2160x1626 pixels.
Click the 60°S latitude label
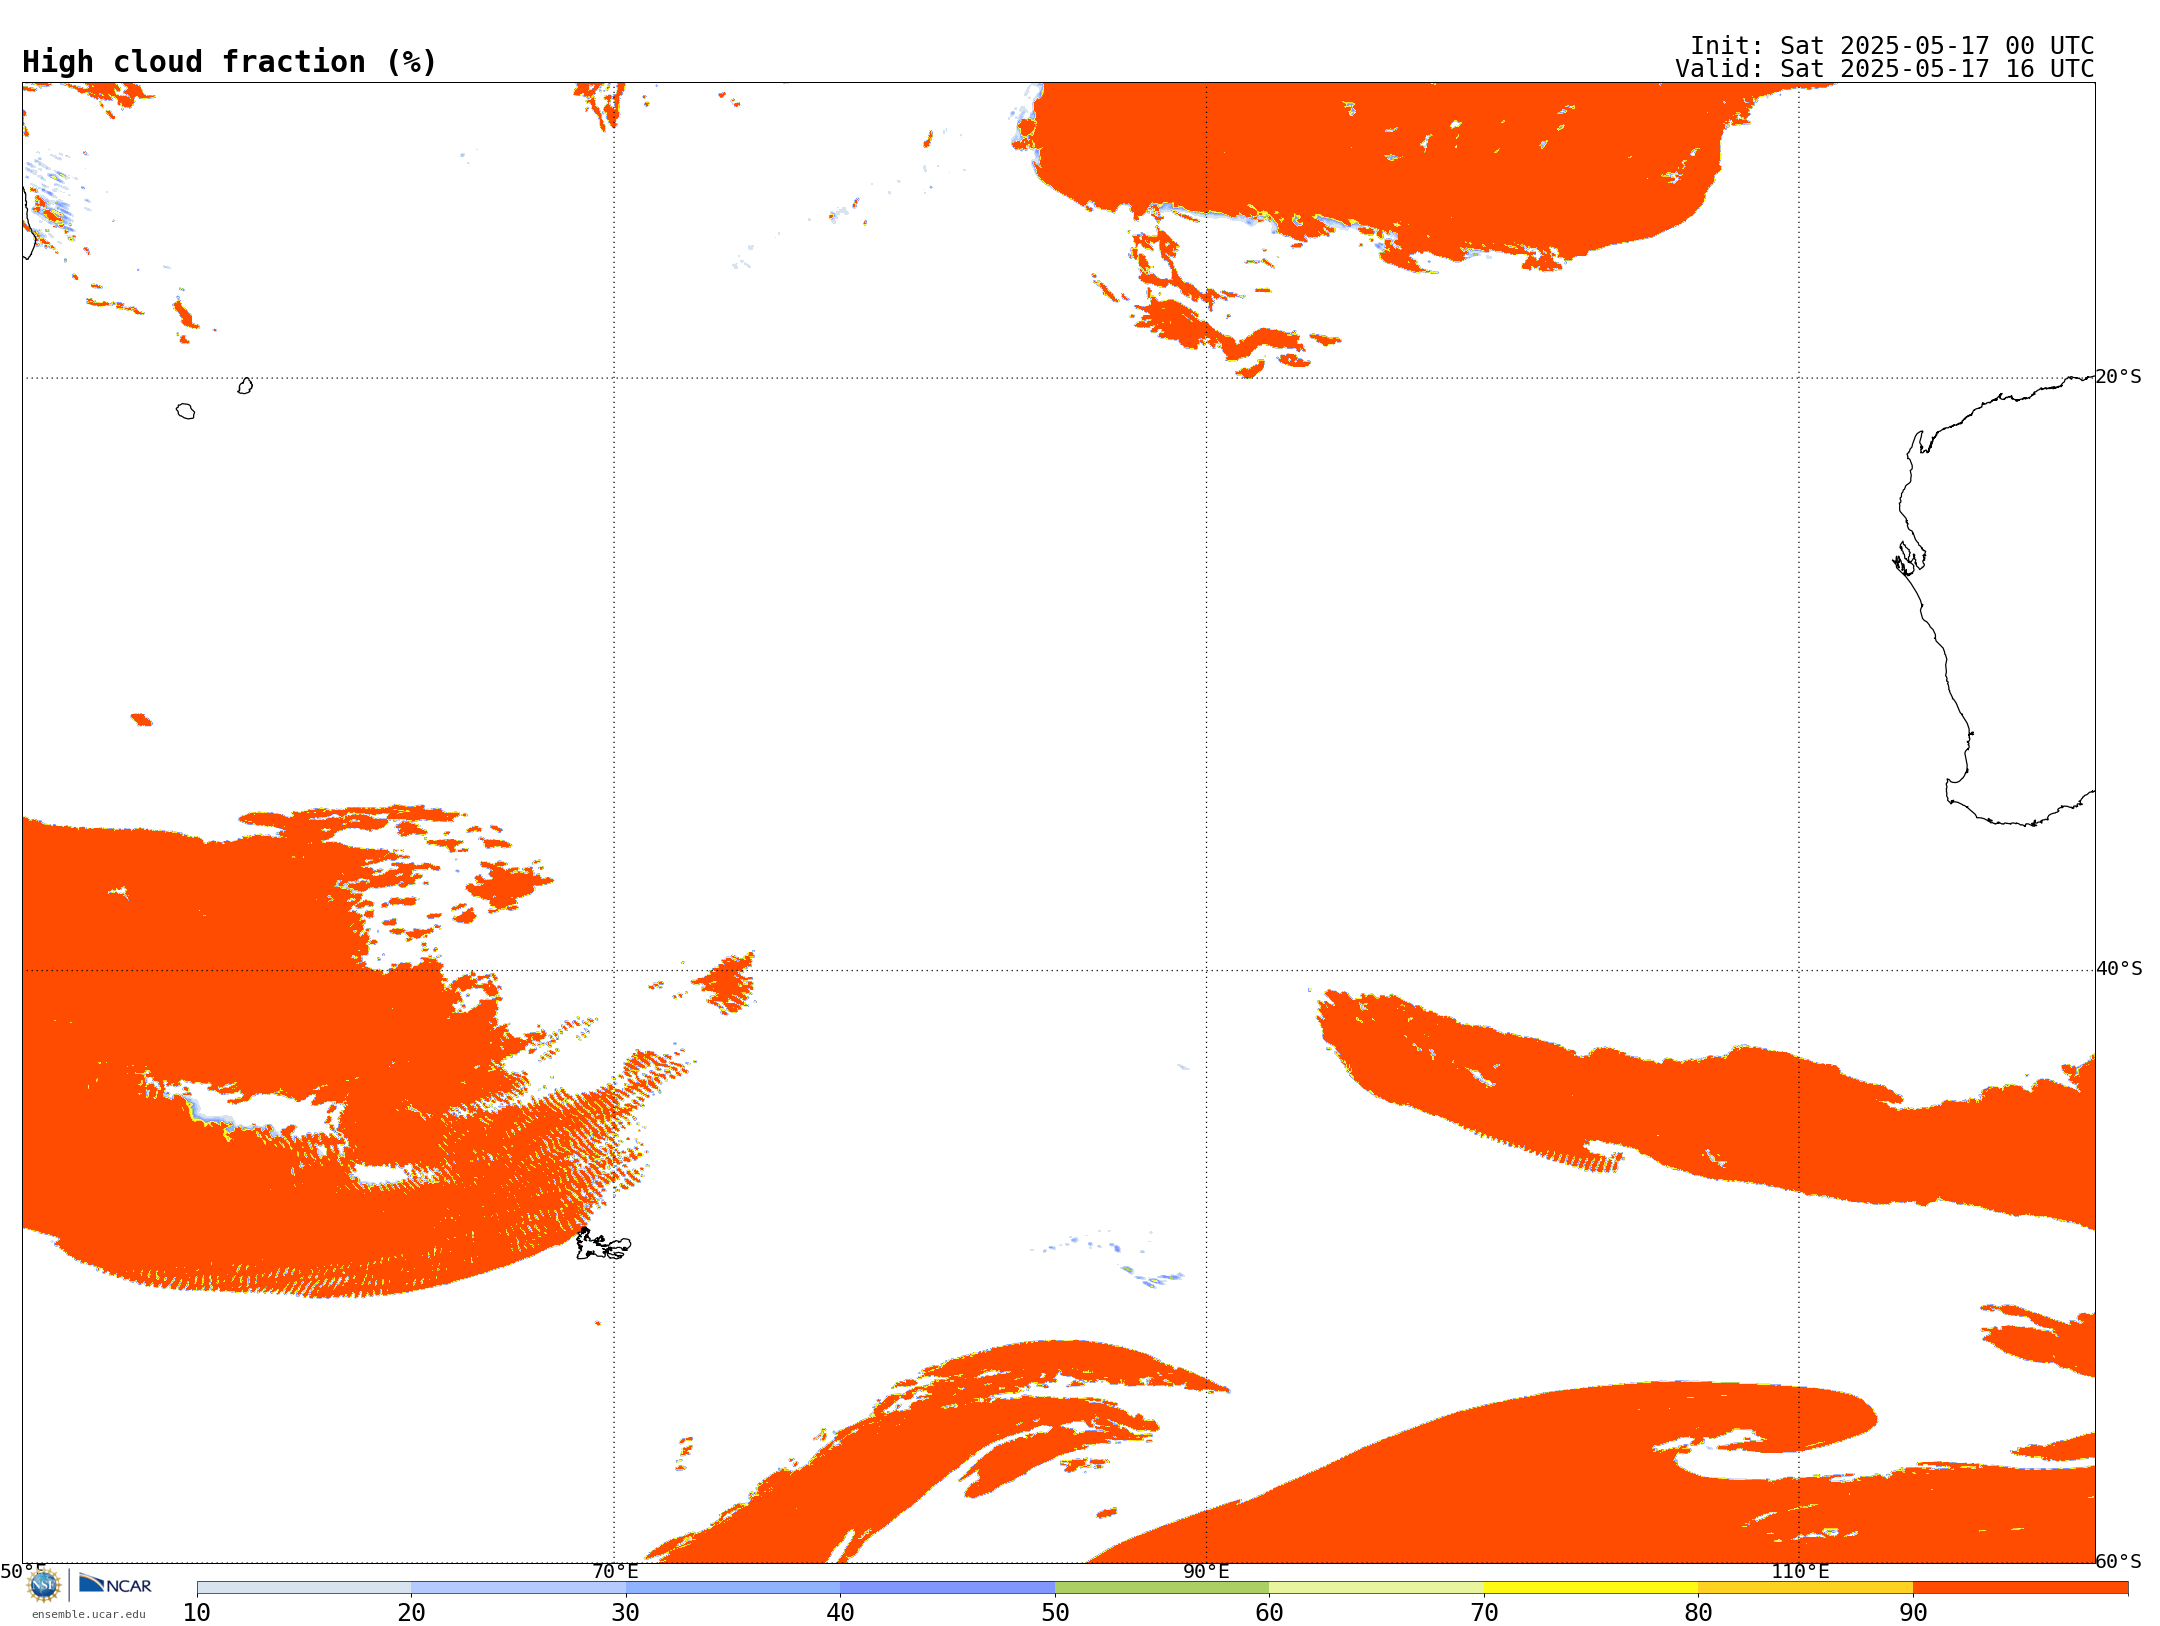coord(2118,1561)
